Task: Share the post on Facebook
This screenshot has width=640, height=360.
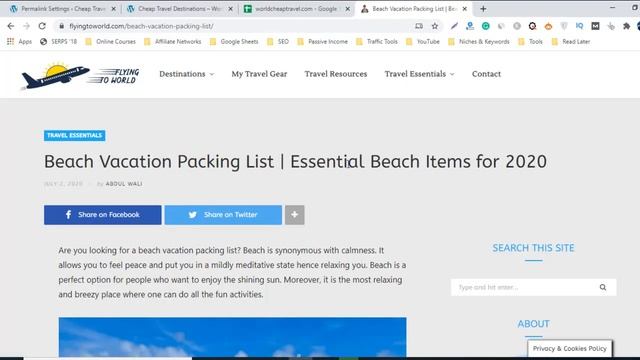Action: coord(103,215)
